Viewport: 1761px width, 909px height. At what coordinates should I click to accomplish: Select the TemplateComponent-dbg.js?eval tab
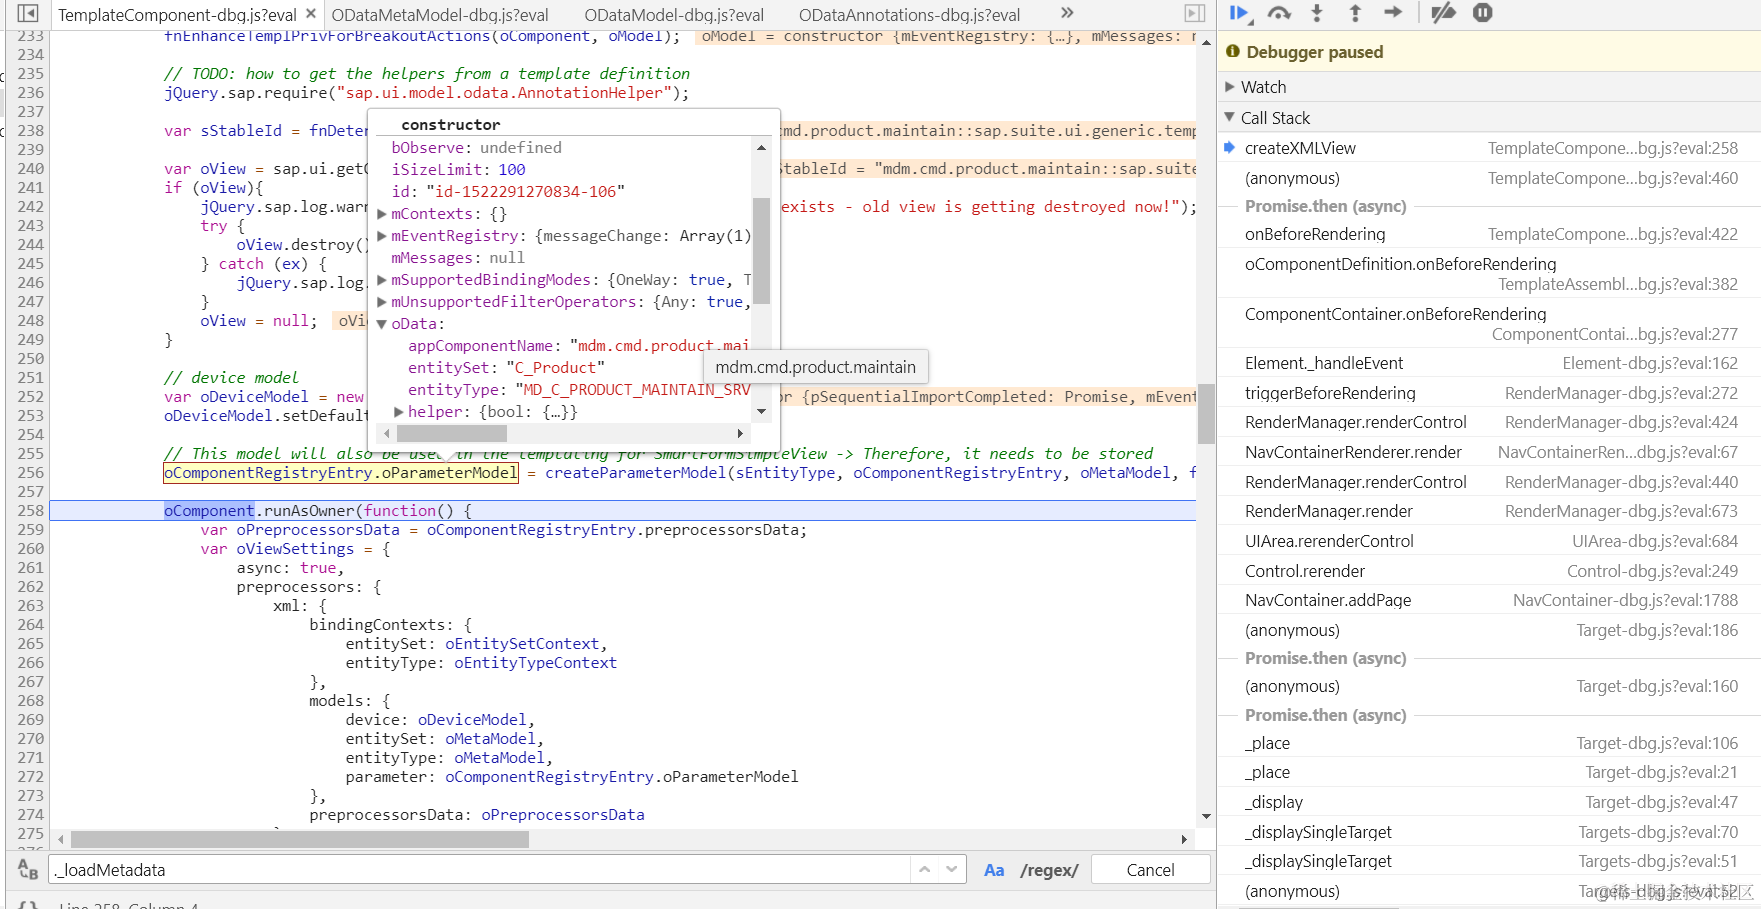pyautogui.click(x=177, y=15)
